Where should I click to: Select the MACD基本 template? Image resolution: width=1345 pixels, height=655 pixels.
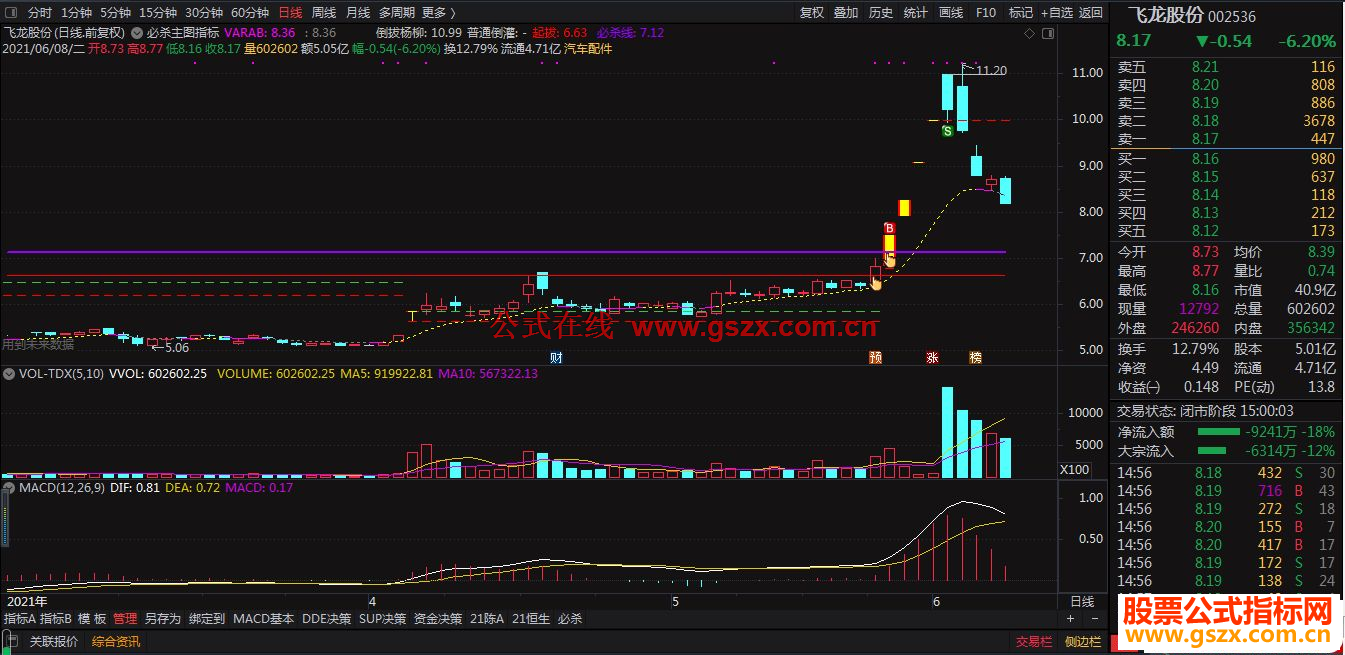[x=264, y=619]
